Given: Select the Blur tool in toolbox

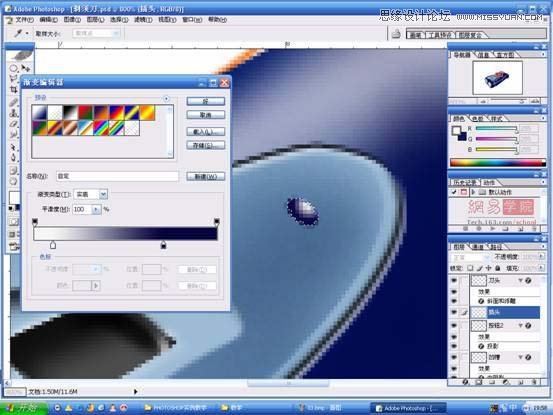Looking at the screenshot, I should coord(13,134).
